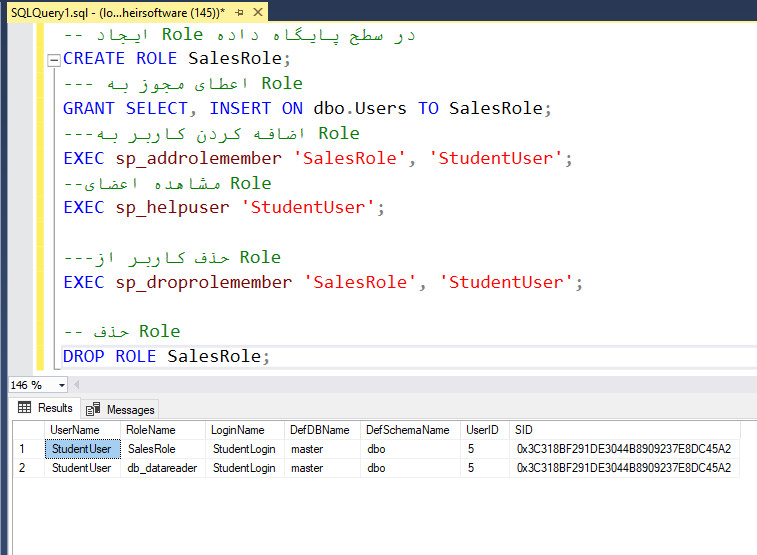Click the GRANT SELECT, INSERT line
This screenshot has width=757, height=555.
click(307, 108)
